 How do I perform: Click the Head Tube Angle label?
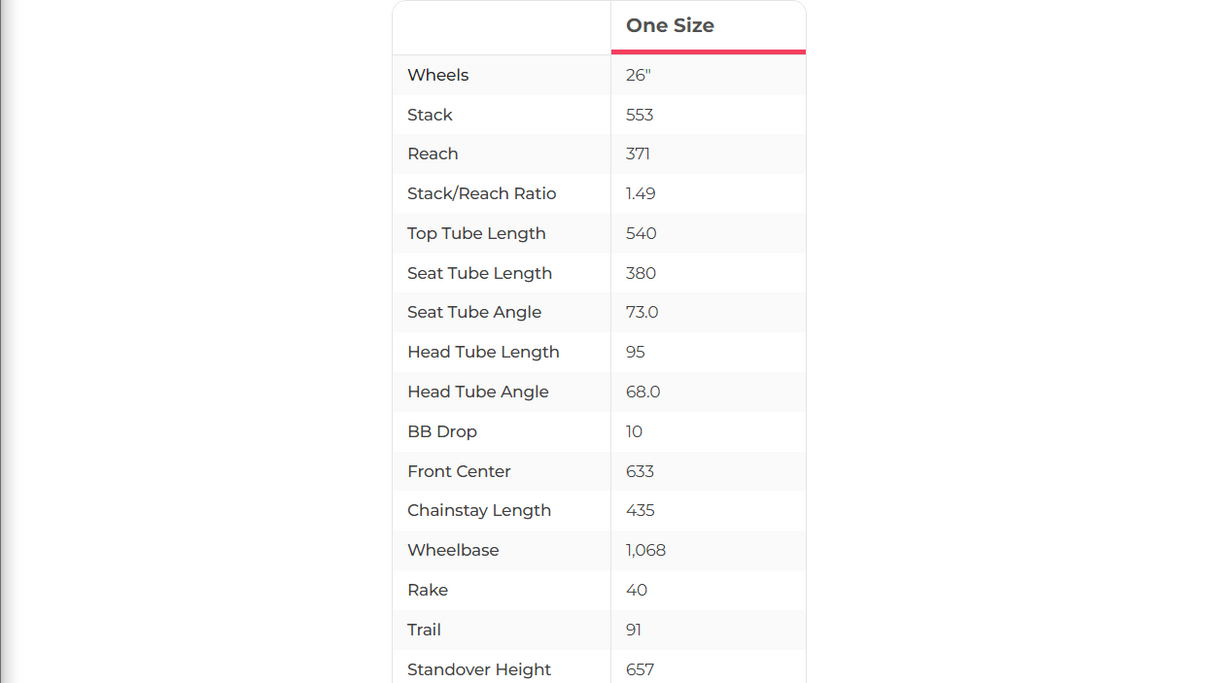pyautogui.click(x=478, y=392)
